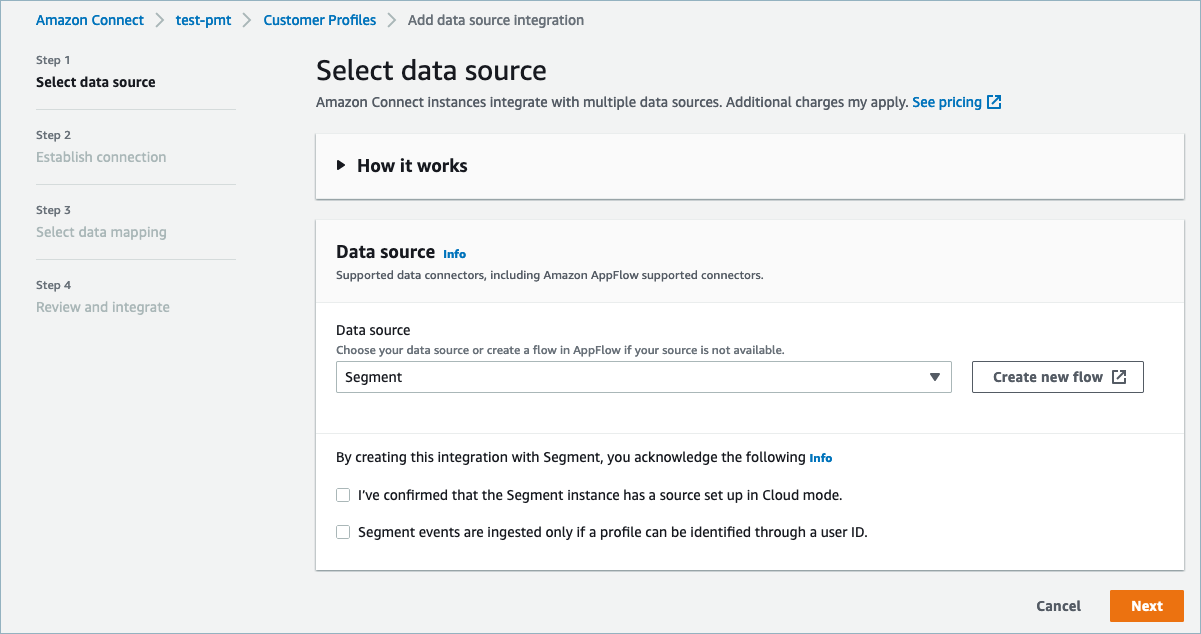Click the disclosure triangle beside How it works
The width and height of the screenshot is (1201, 634).
tap(340, 166)
